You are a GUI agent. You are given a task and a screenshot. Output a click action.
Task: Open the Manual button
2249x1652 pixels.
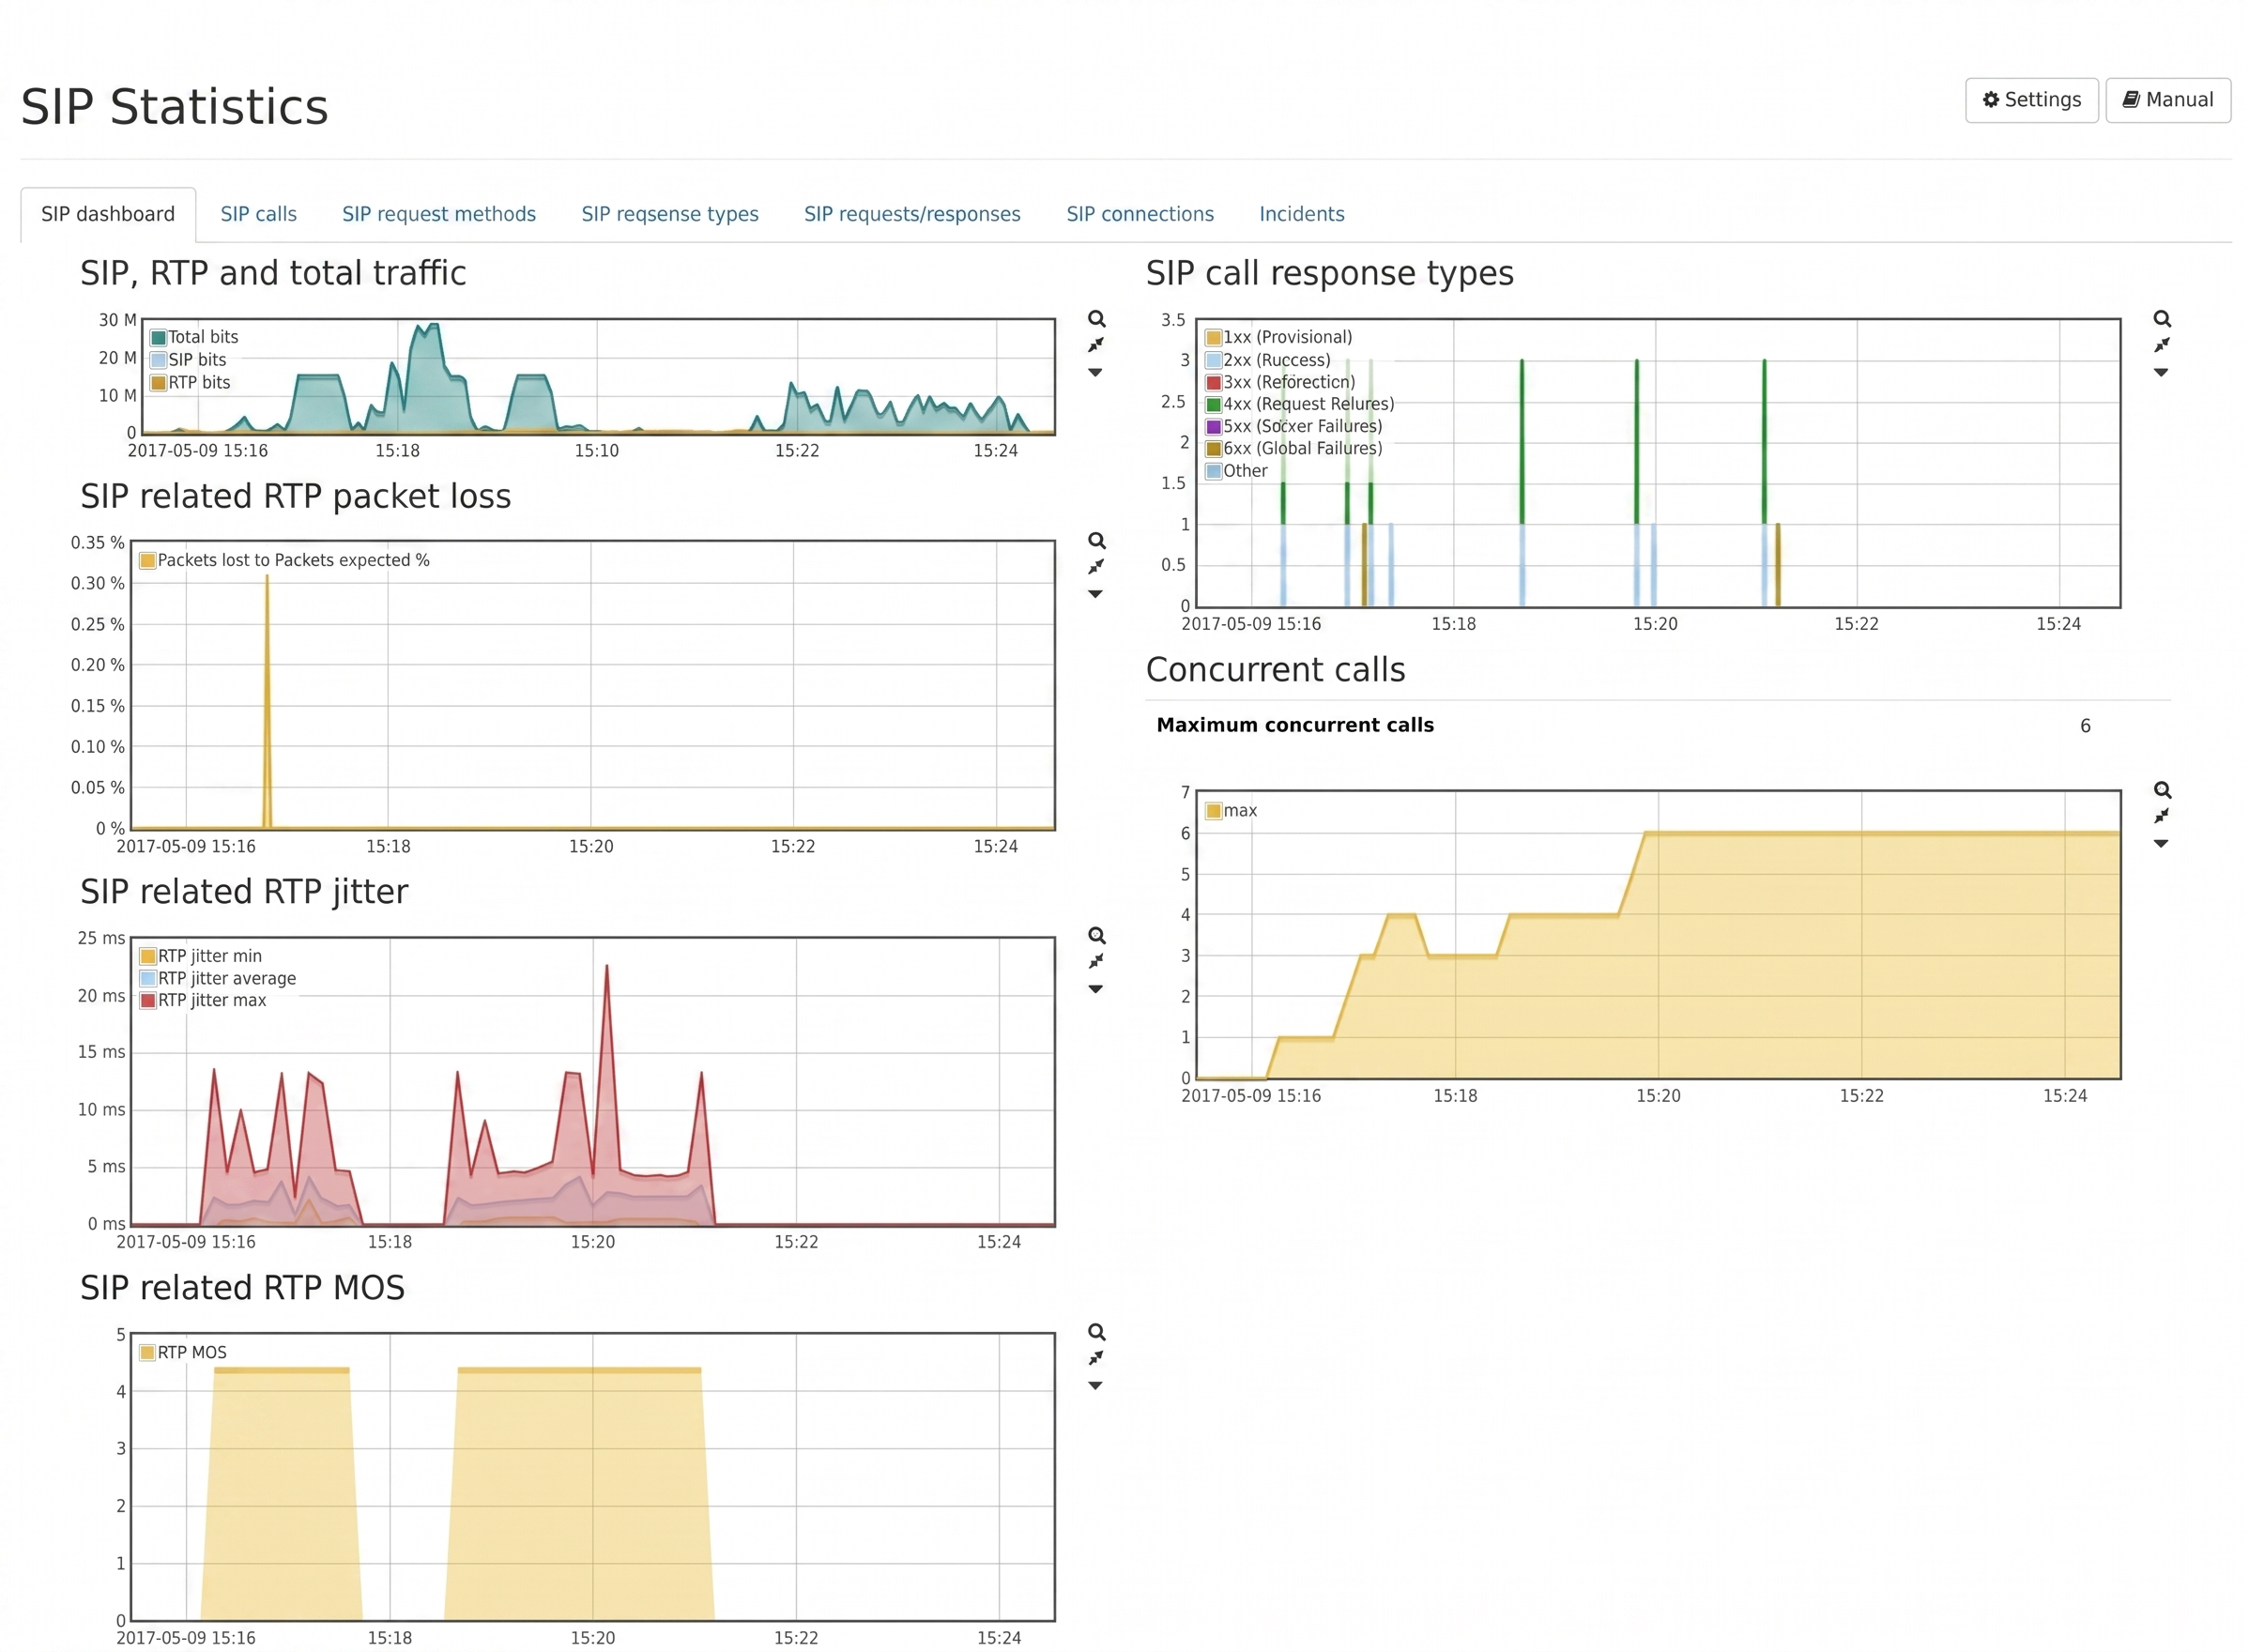[x=2167, y=100]
